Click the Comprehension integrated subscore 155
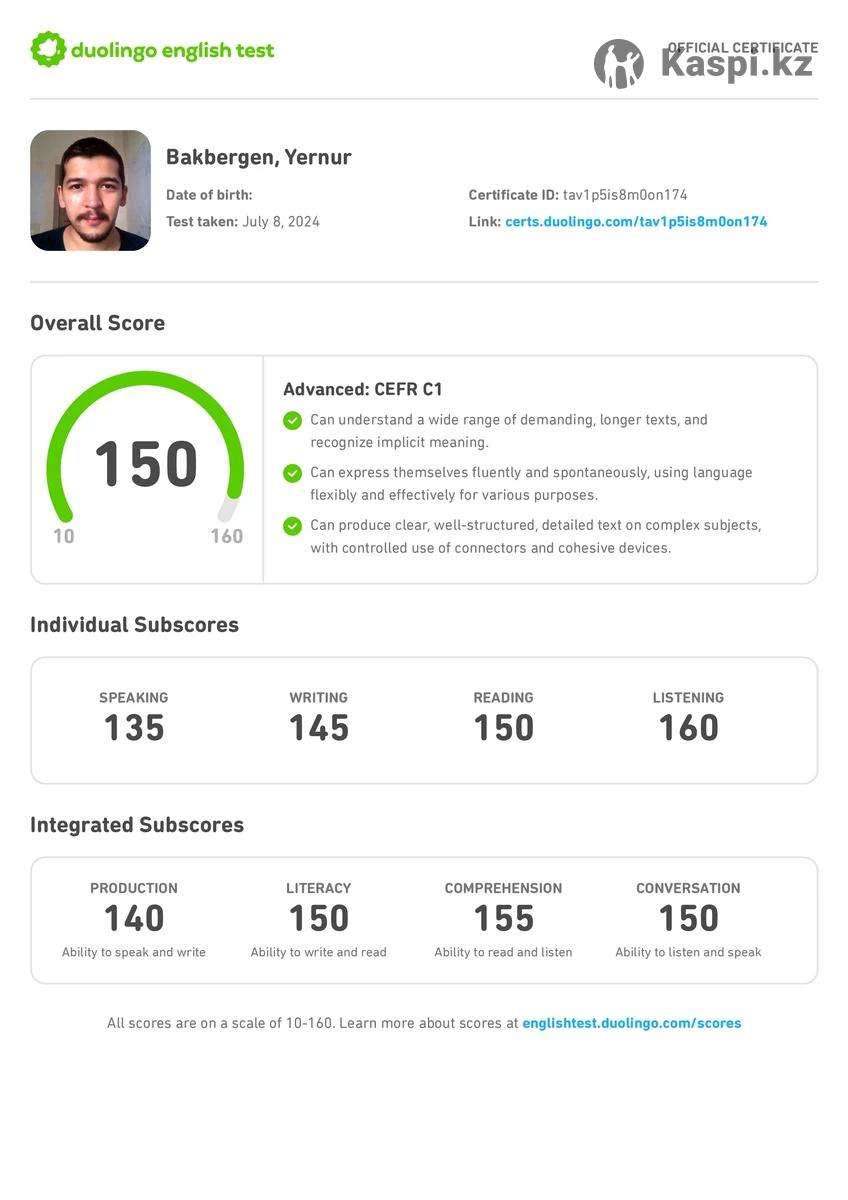 (503, 918)
